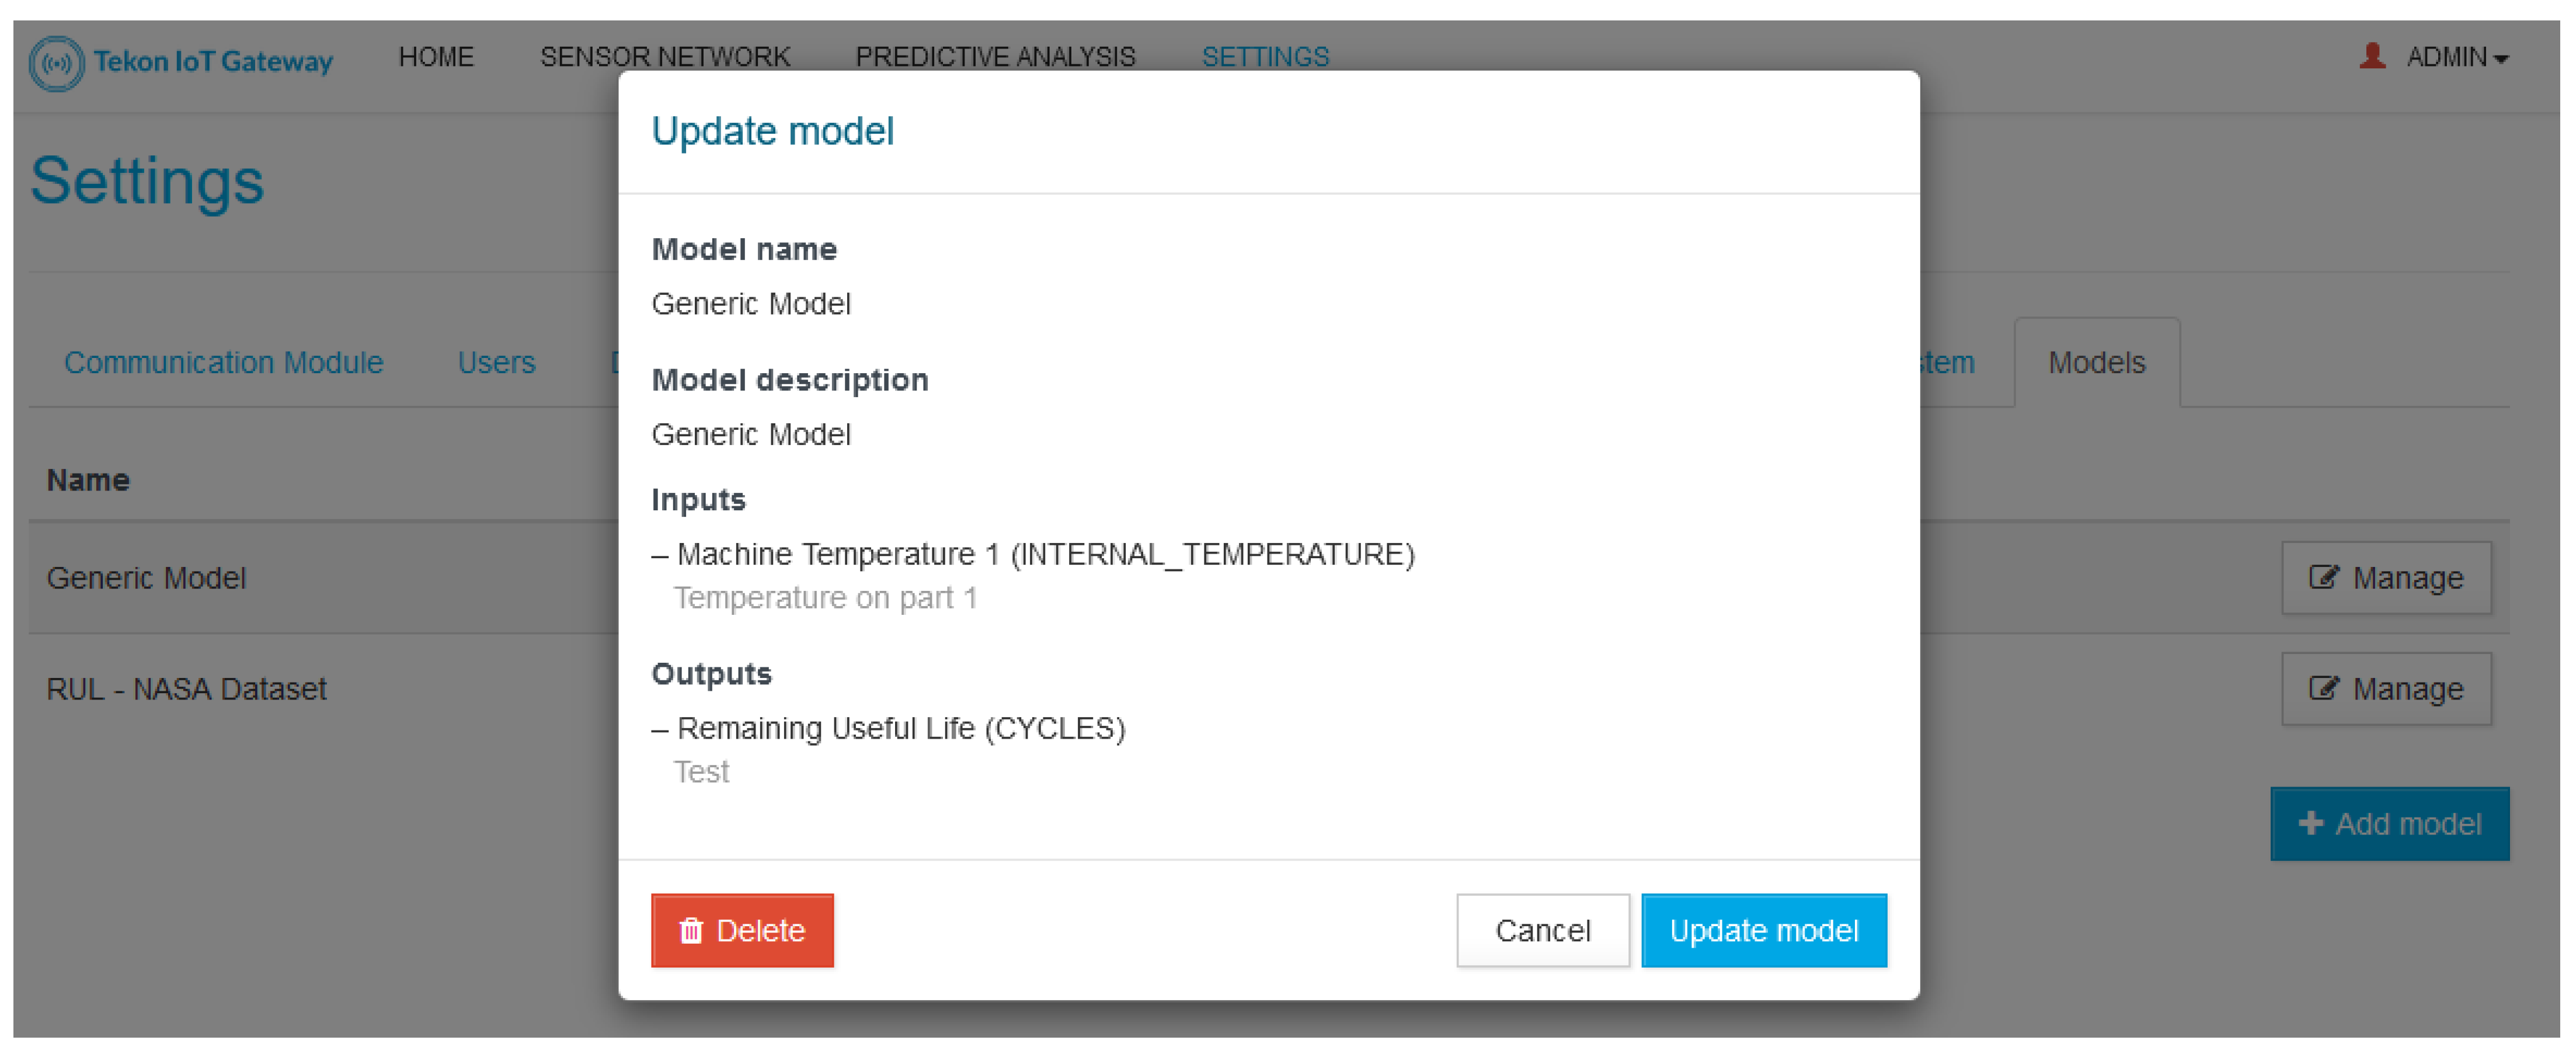
Task: Confirm with the Update model button
Action: tap(1763, 931)
